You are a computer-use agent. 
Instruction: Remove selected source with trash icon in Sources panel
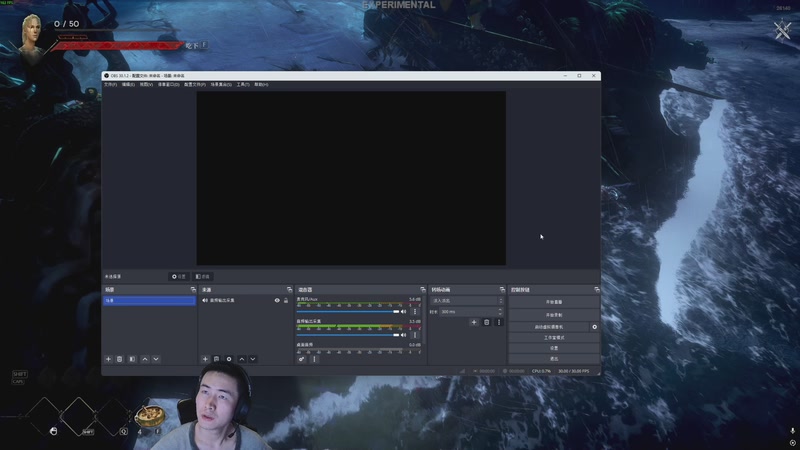tap(216, 359)
